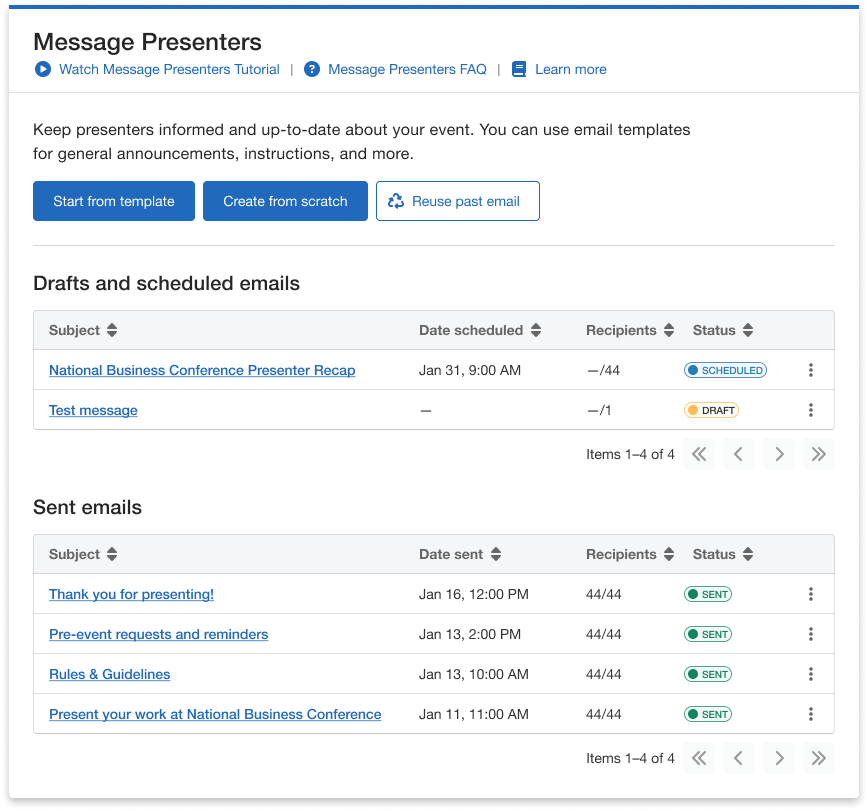Viewport: 868px width, 811px height.
Task: Click the book icon beside Learn more
Action: tap(518, 70)
